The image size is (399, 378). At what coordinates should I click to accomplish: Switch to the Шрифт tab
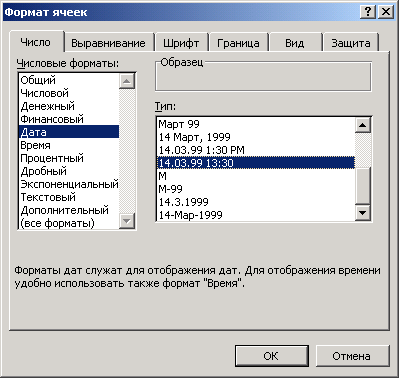tap(181, 43)
